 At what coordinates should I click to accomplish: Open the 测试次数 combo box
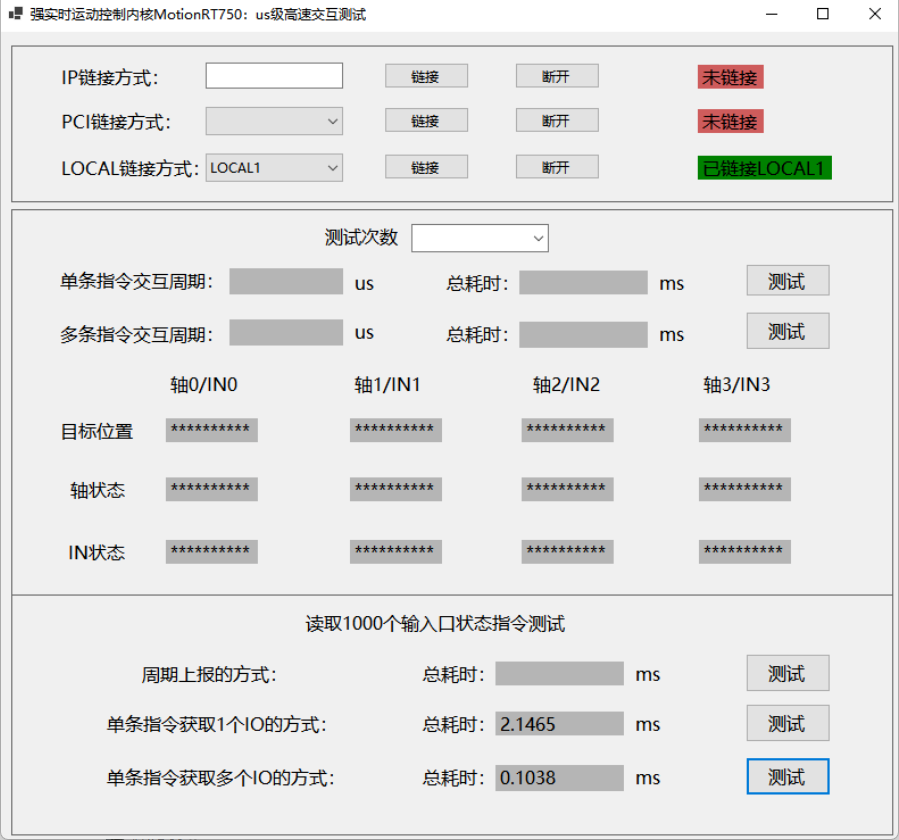coord(480,238)
